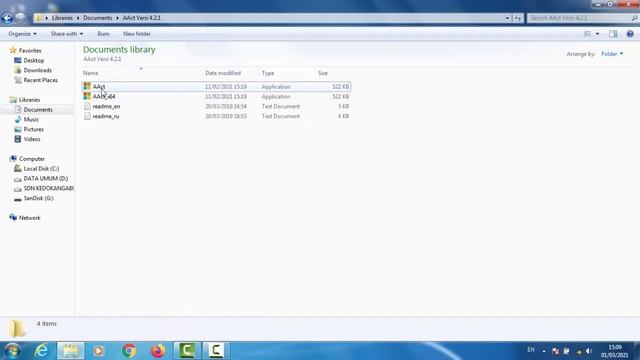The height and width of the screenshot is (360, 640).
Task: Open SDN KEDOKANGABI drive
Action: point(48,188)
